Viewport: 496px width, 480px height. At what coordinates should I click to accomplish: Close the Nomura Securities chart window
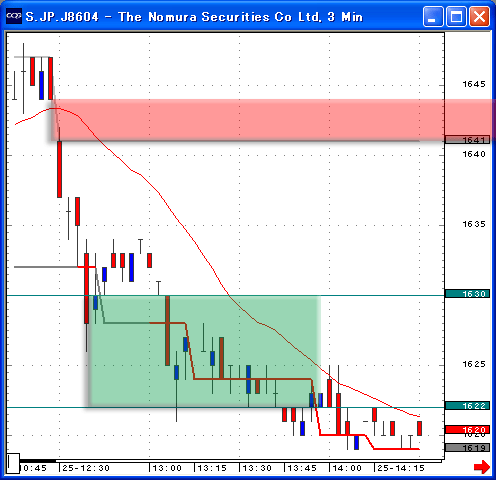[x=479, y=16]
